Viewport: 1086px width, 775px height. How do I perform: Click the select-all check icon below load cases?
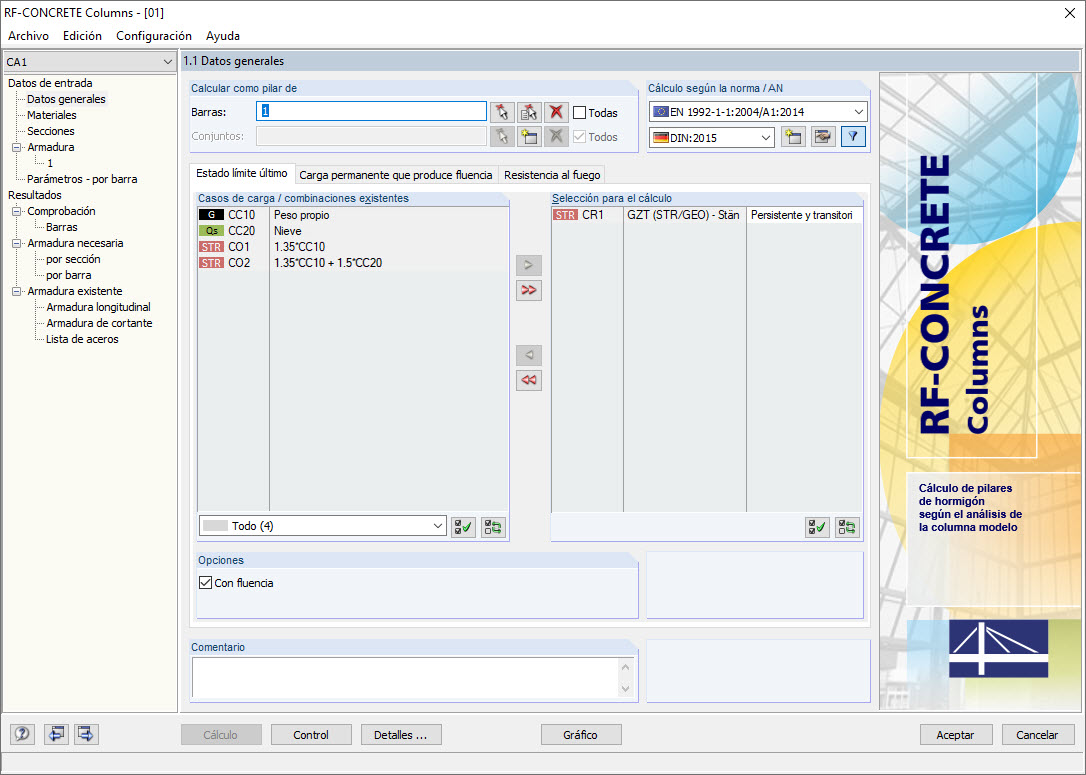point(462,527)
